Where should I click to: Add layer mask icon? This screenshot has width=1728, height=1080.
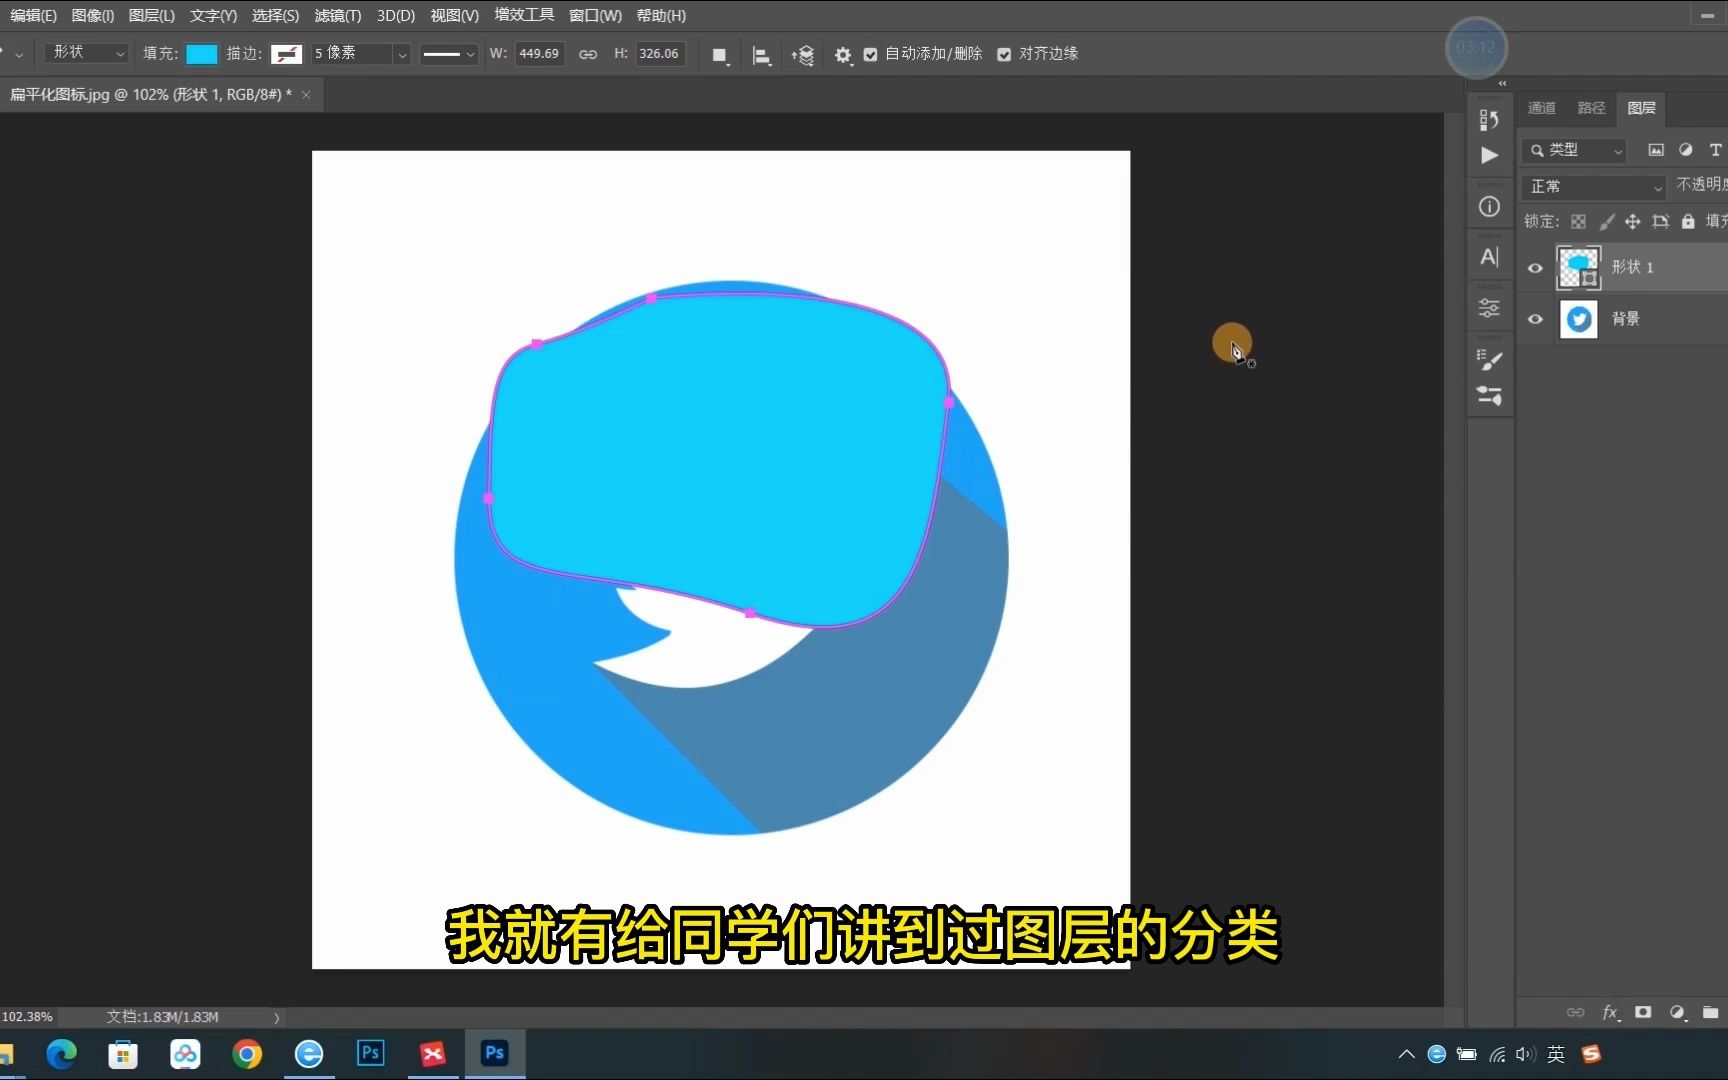[1643, 1012]
